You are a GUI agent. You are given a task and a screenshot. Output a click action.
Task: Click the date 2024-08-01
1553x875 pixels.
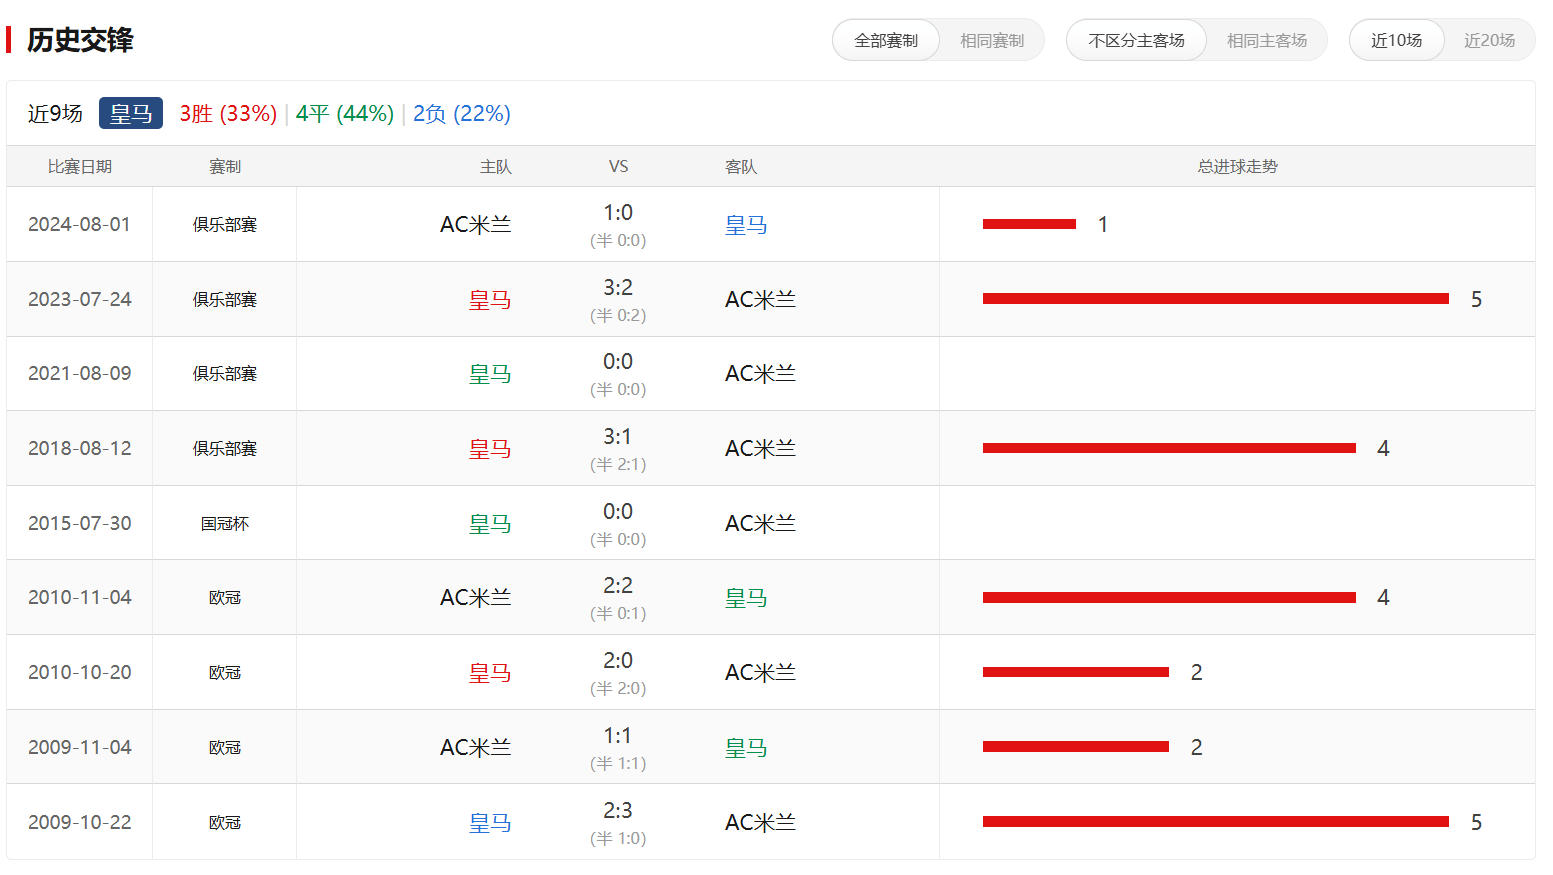80,224
